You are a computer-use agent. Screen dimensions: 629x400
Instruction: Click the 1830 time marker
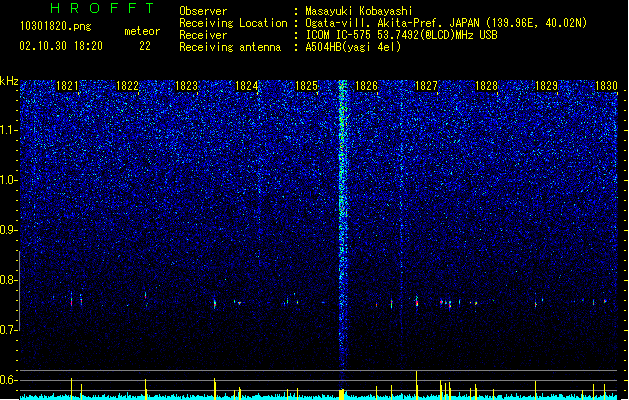pyautogui.click(x=606, y=86)
